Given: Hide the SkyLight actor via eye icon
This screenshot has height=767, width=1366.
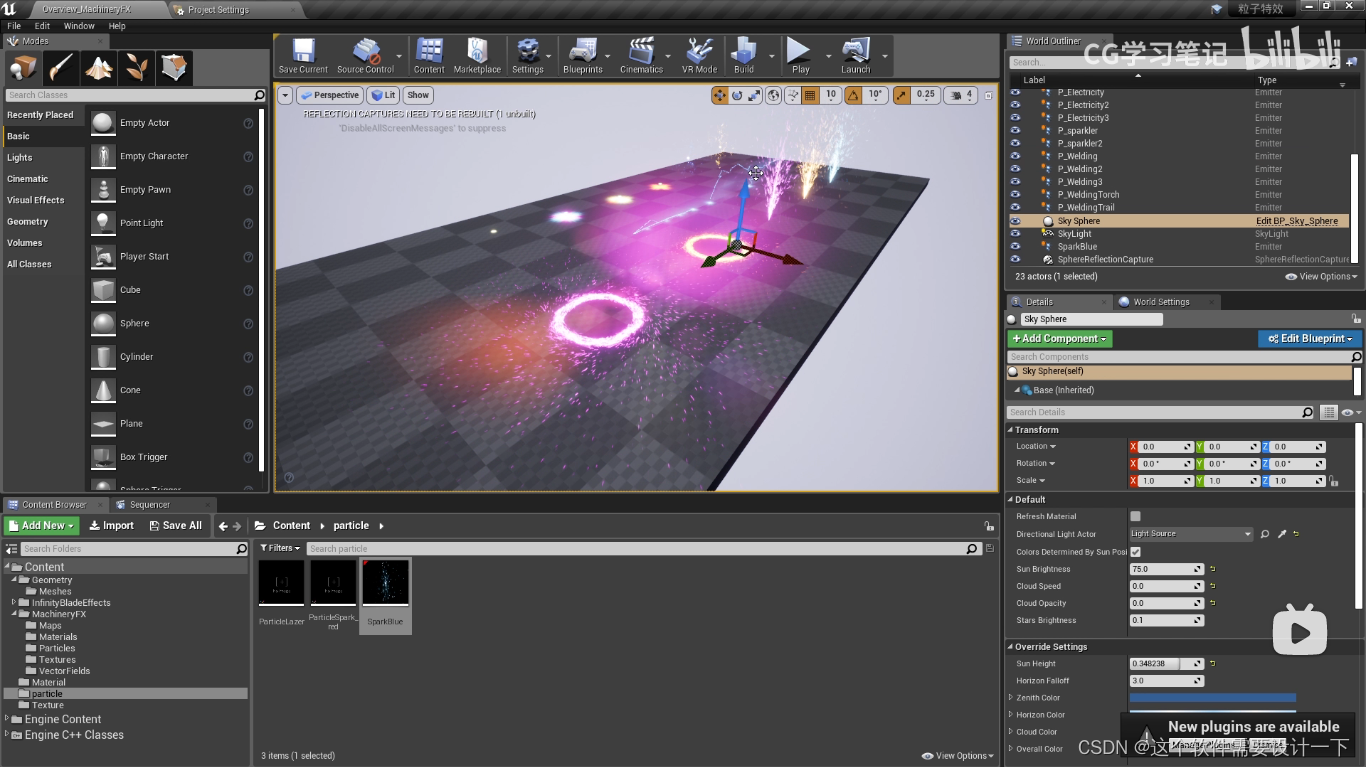Looking at the screenshot, I should [x=1015, y=234].
